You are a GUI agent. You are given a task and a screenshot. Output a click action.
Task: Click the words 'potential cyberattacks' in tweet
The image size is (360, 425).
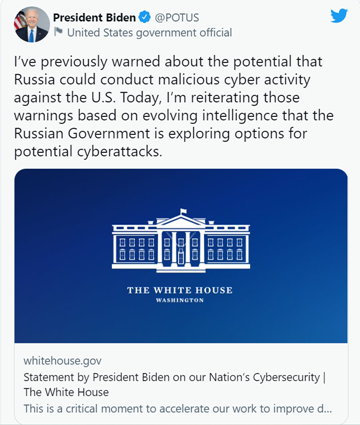pos(88,152)
